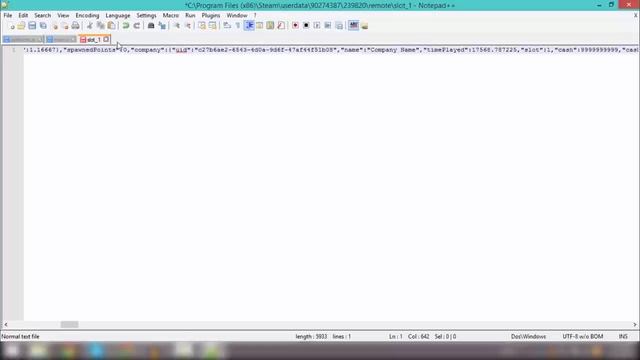The width and height of the screenshot is (640, 360).
Task: Close the slot_1 tab via its X
Action: coord(106,40)
